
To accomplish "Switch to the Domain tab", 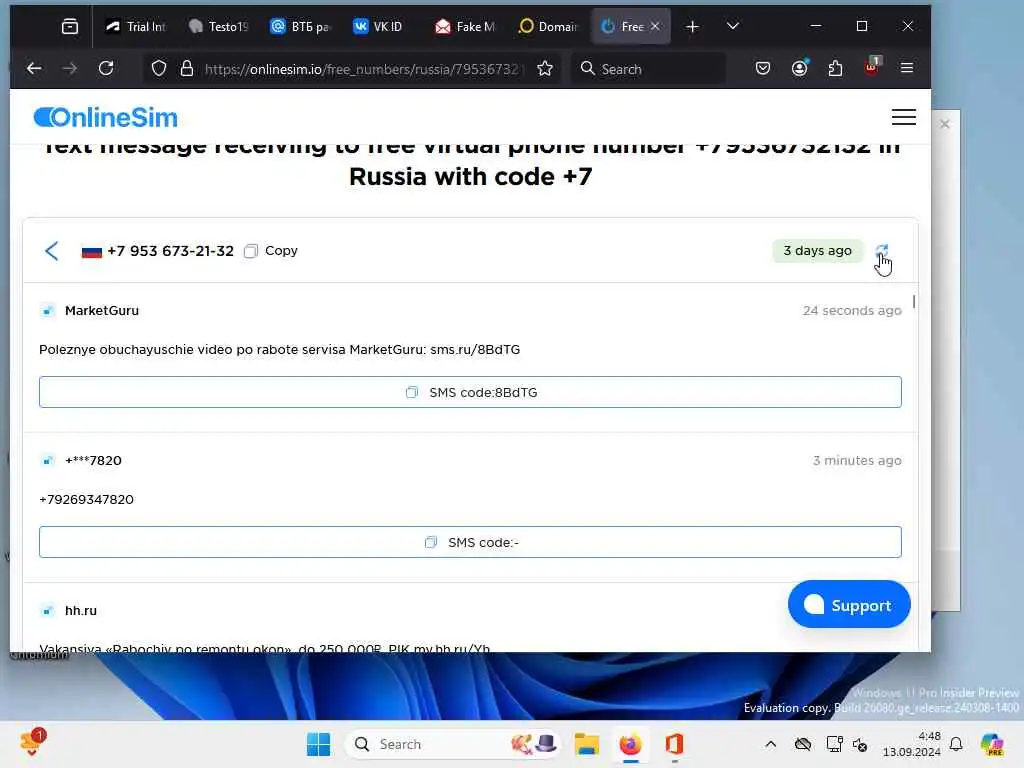I will point(549,27).
